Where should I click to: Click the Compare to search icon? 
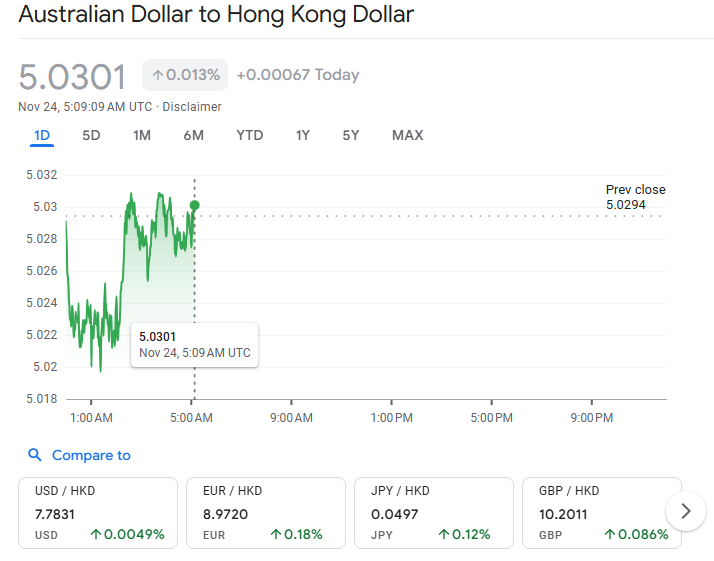pos(35,455)
